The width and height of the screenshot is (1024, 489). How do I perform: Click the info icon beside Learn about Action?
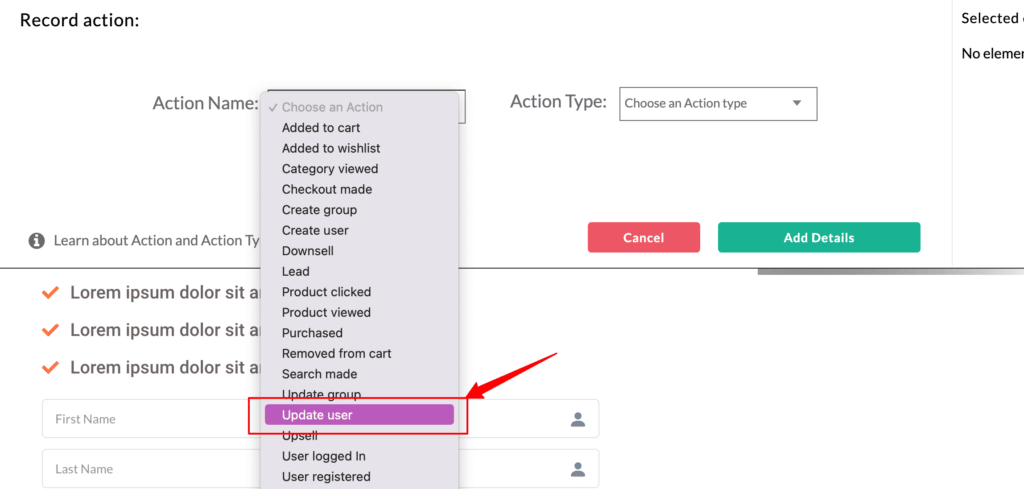coord(37,241)
